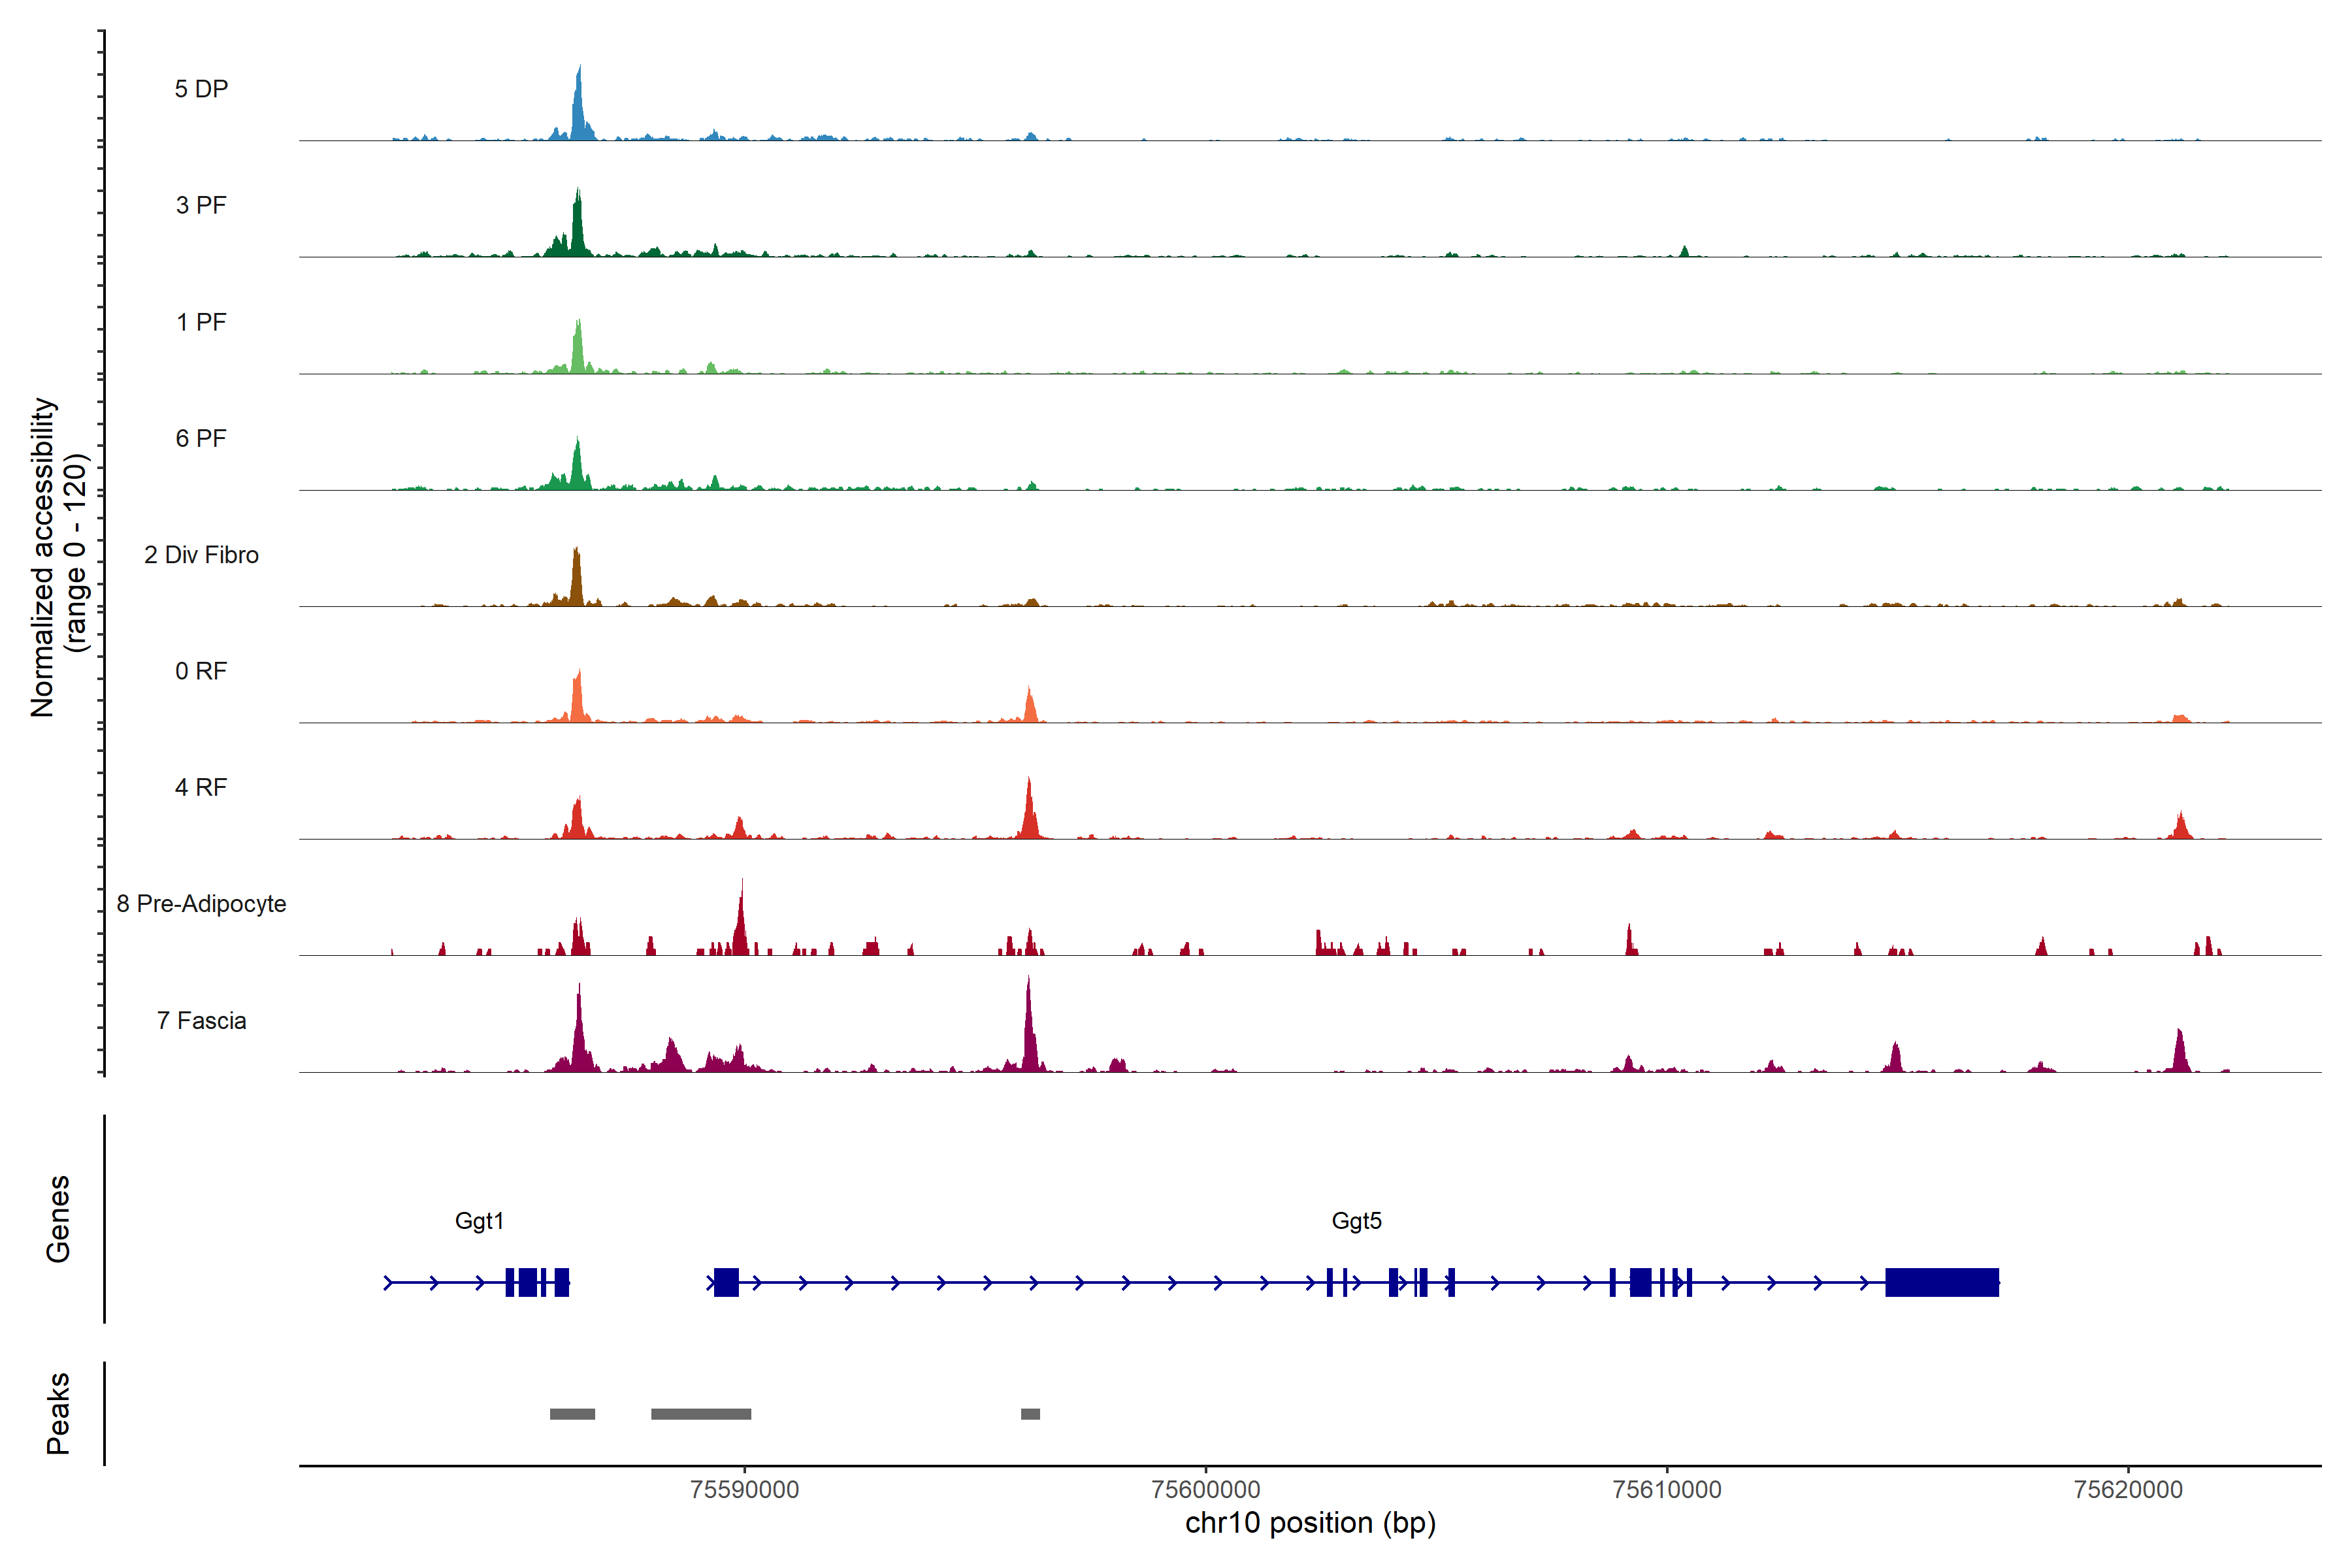Screen dimensions: 2352x1568
Task: Click the 75590000 axis tick label
Action: pos(744,1489)
